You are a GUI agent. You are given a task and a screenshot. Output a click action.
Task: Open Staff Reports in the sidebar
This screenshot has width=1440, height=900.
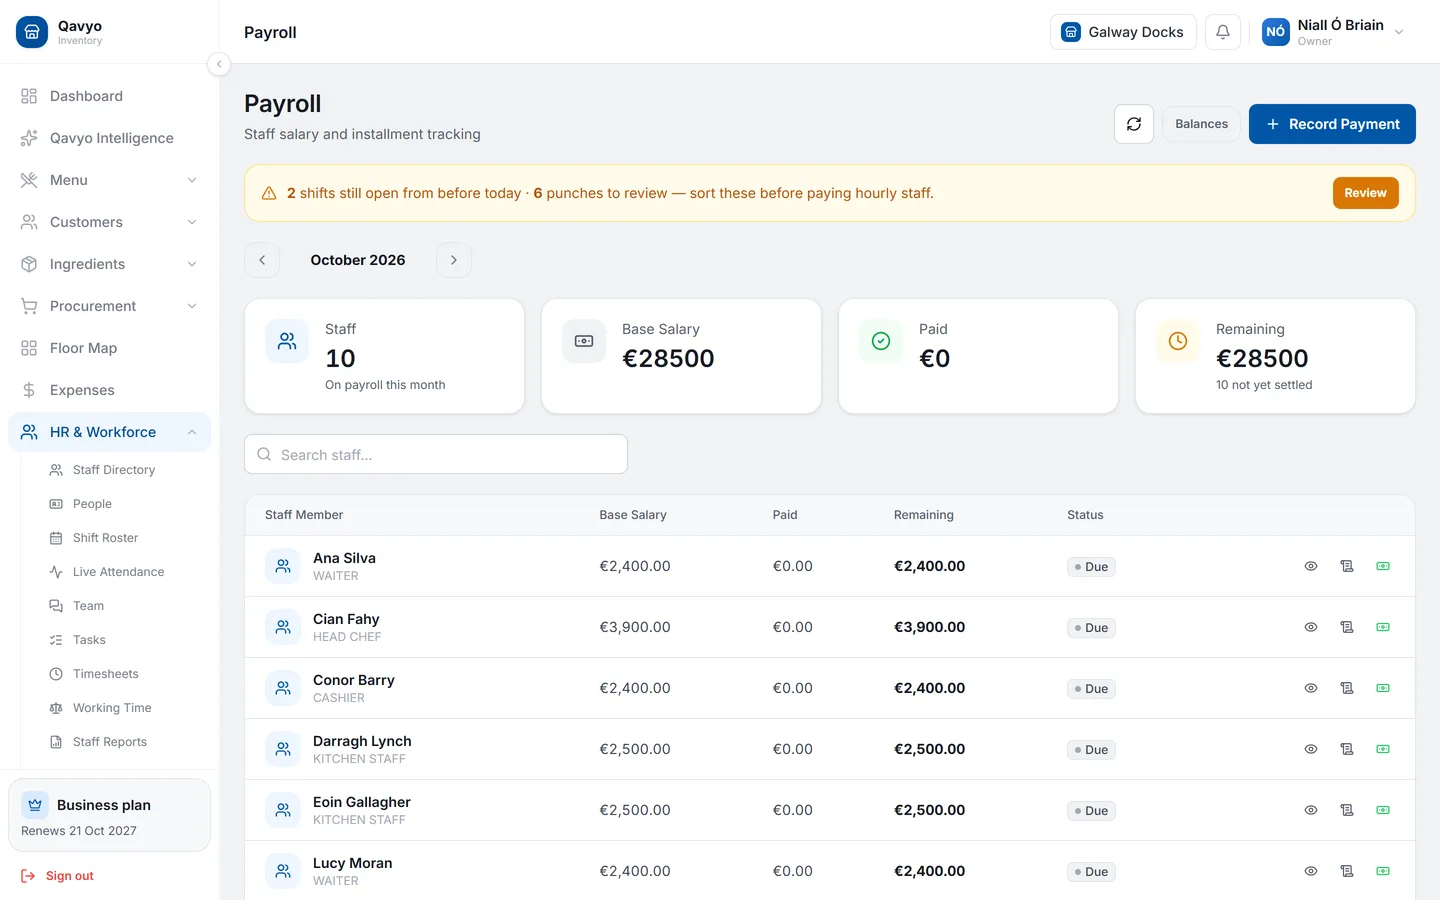pyautogui.click(x=124, y=742)
